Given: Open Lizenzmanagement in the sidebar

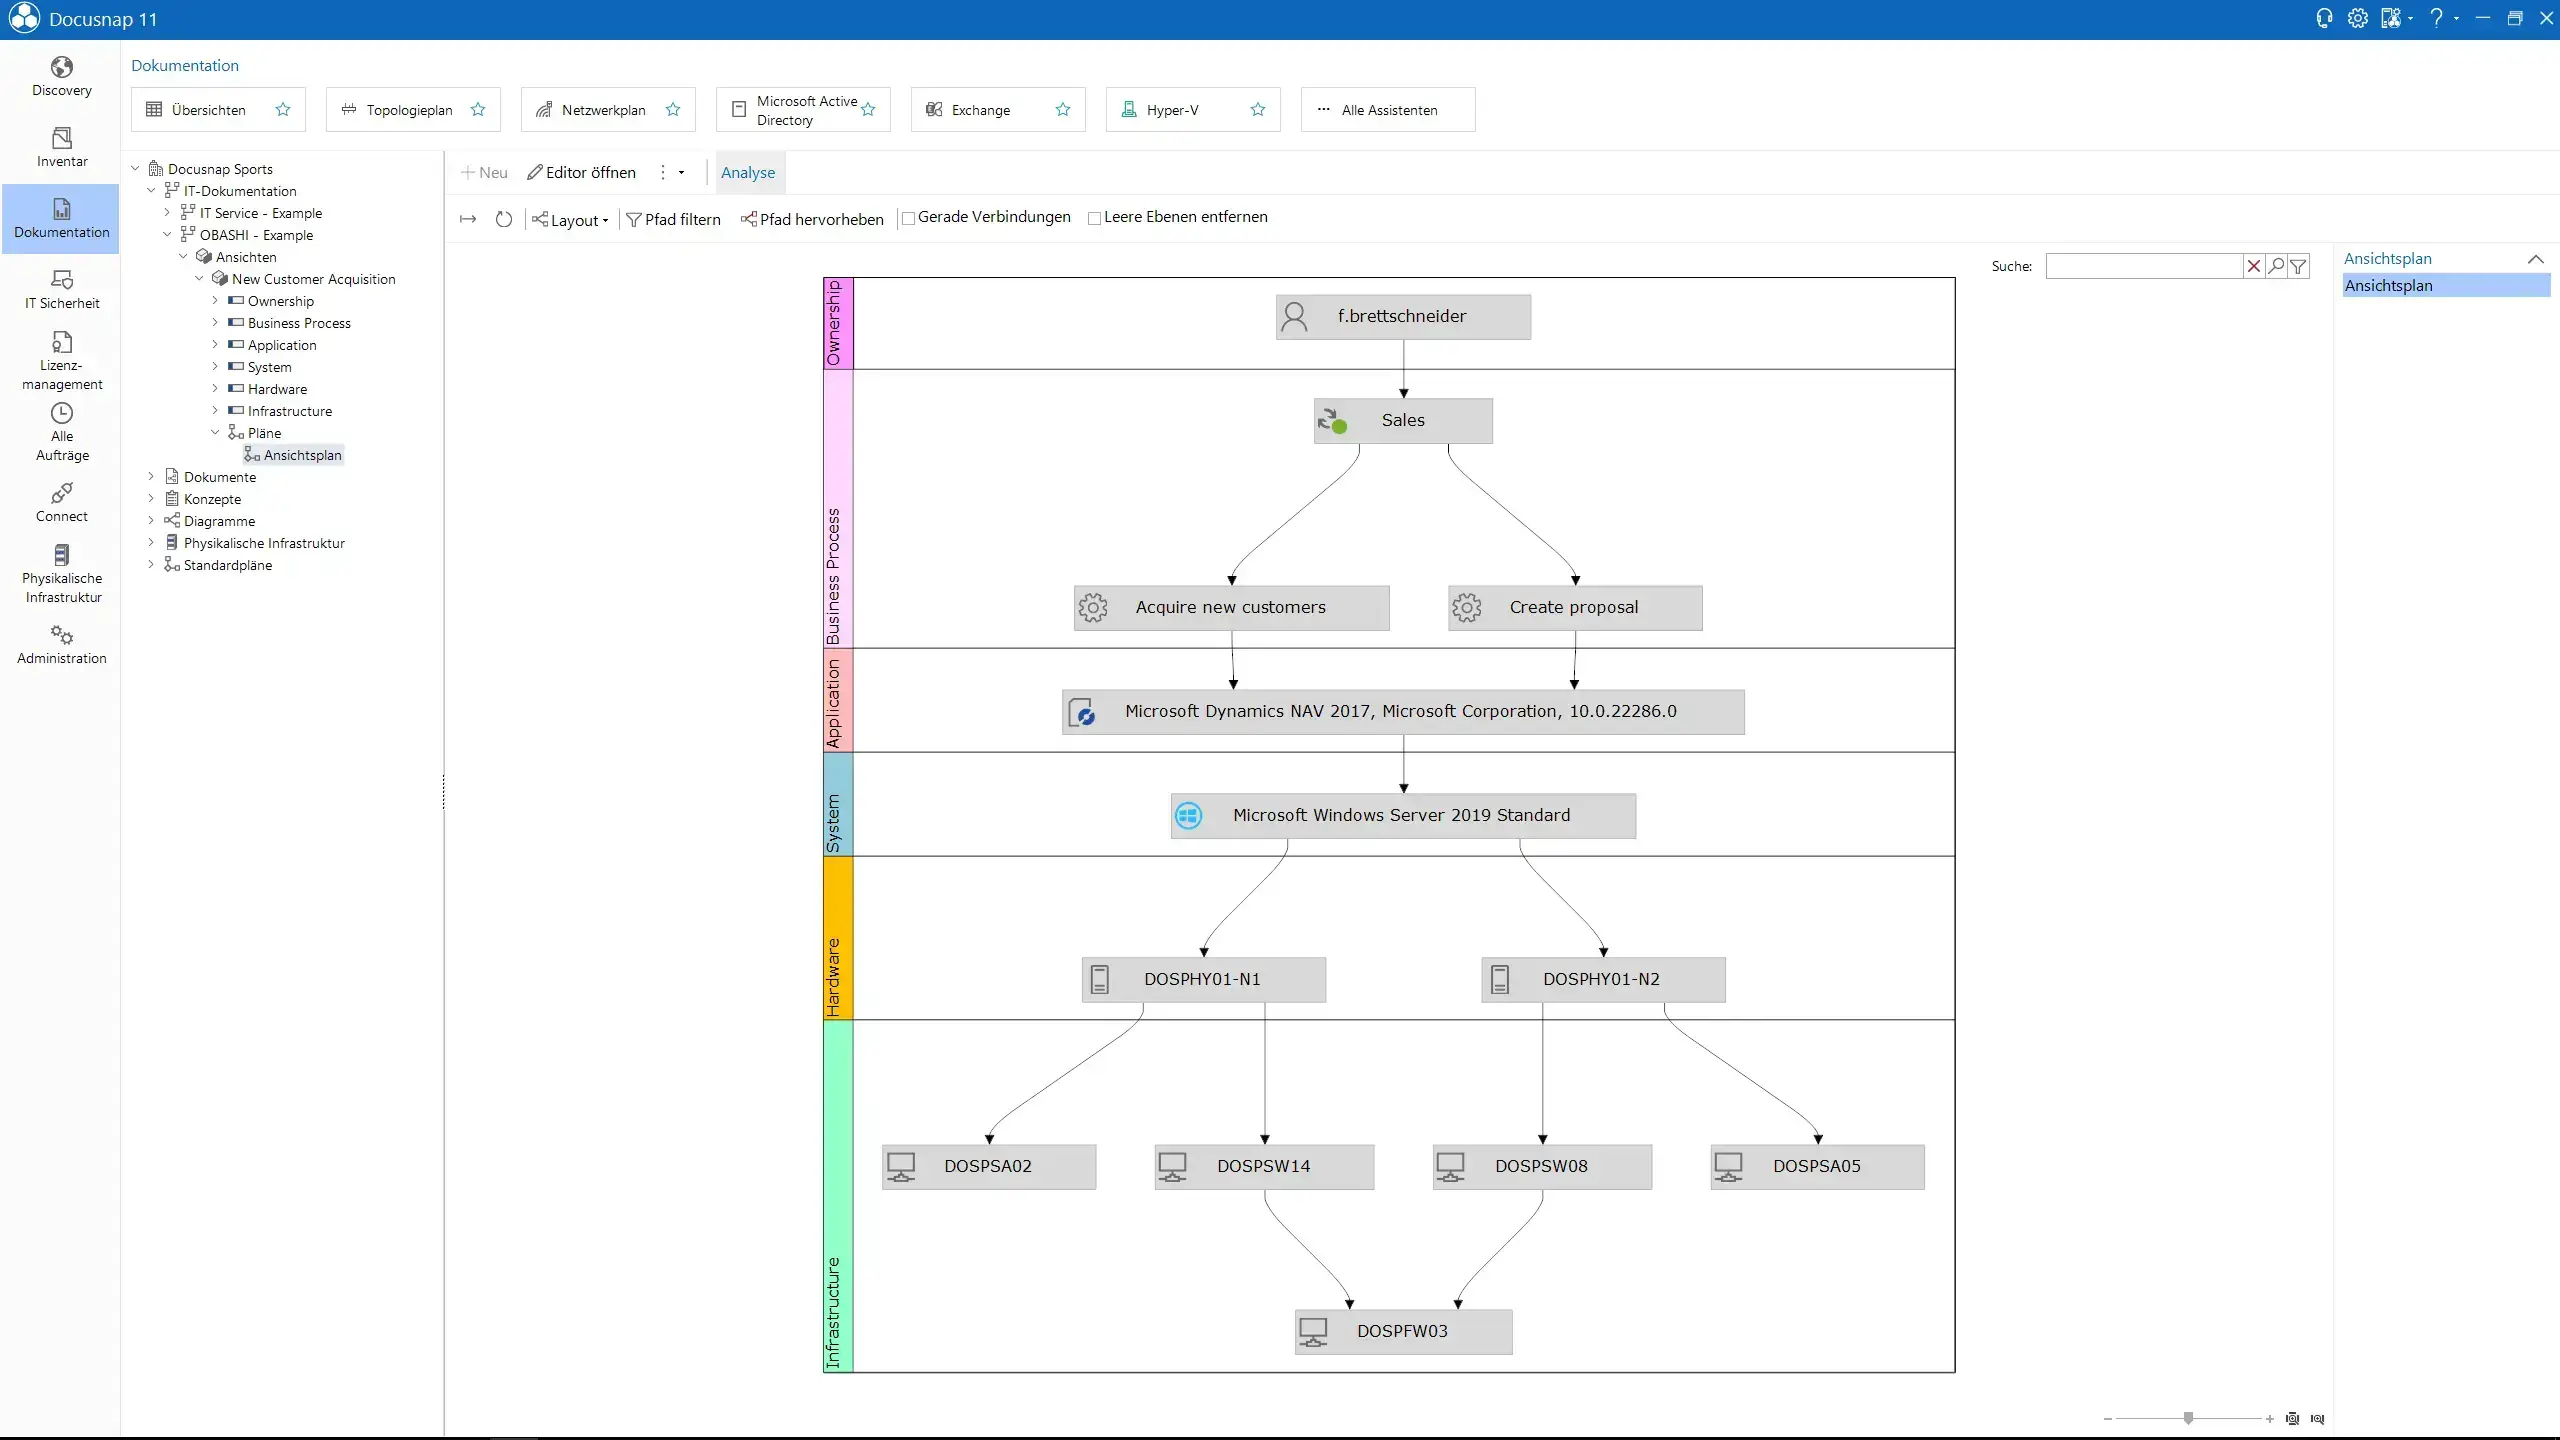Looking at the screenshot, I should [61, 361].
